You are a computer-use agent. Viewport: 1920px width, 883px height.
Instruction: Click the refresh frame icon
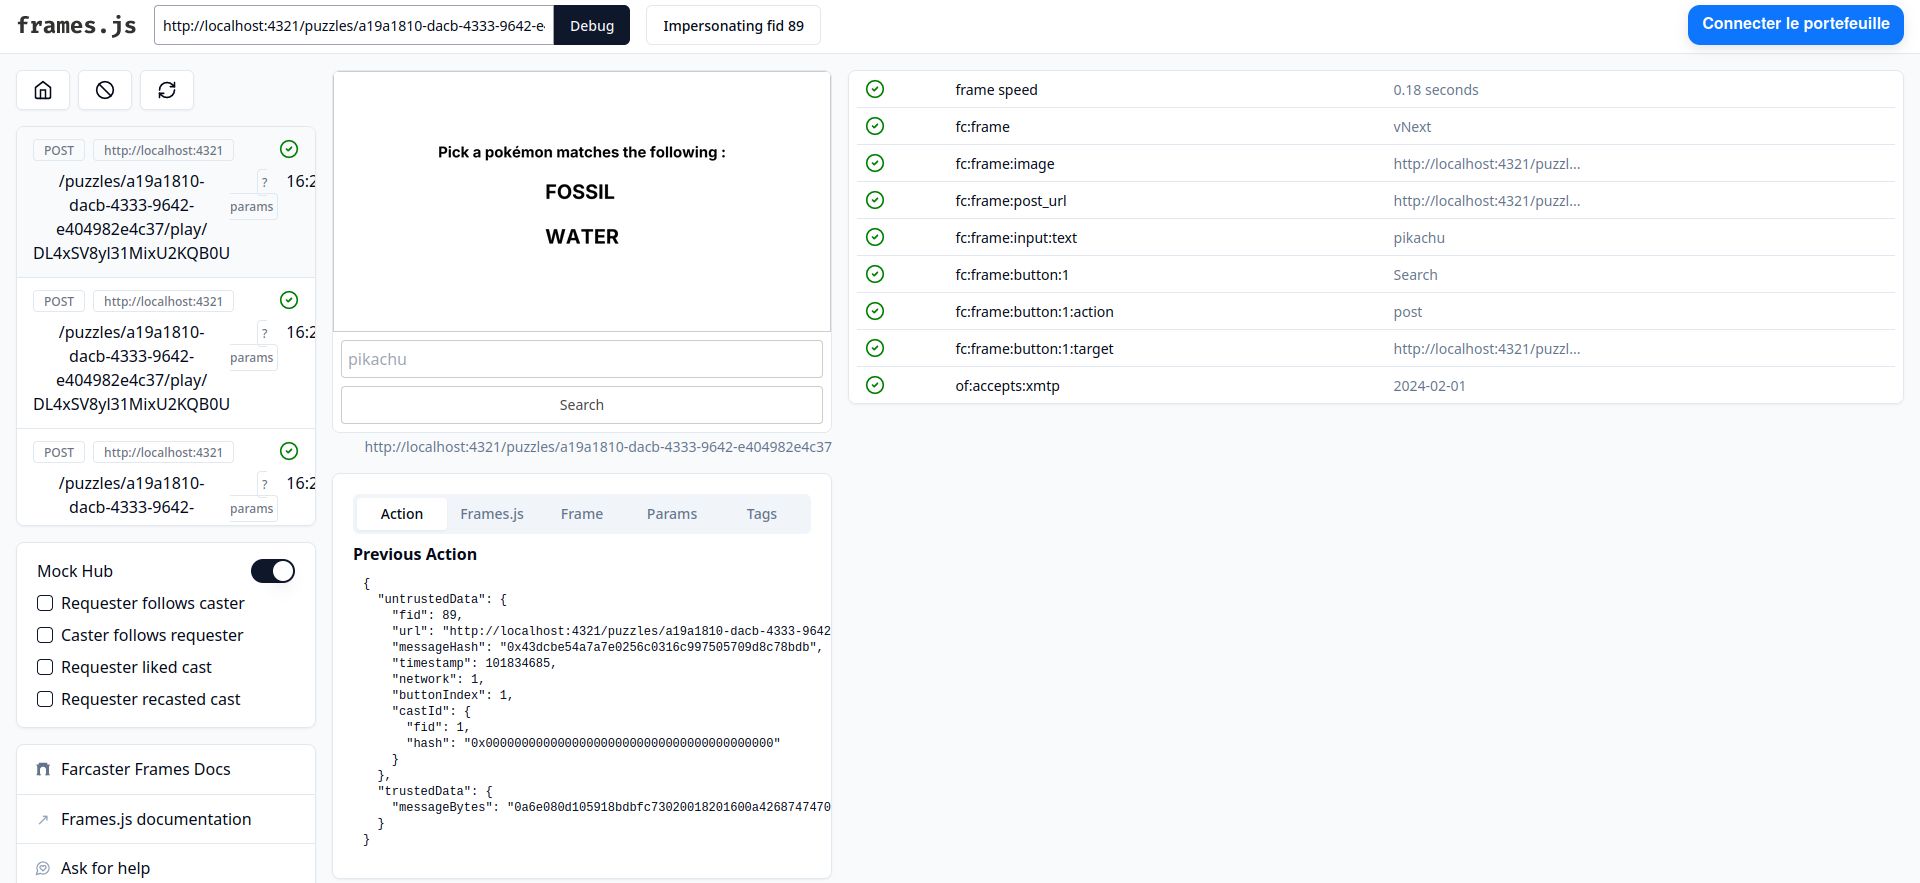[167, 90]
